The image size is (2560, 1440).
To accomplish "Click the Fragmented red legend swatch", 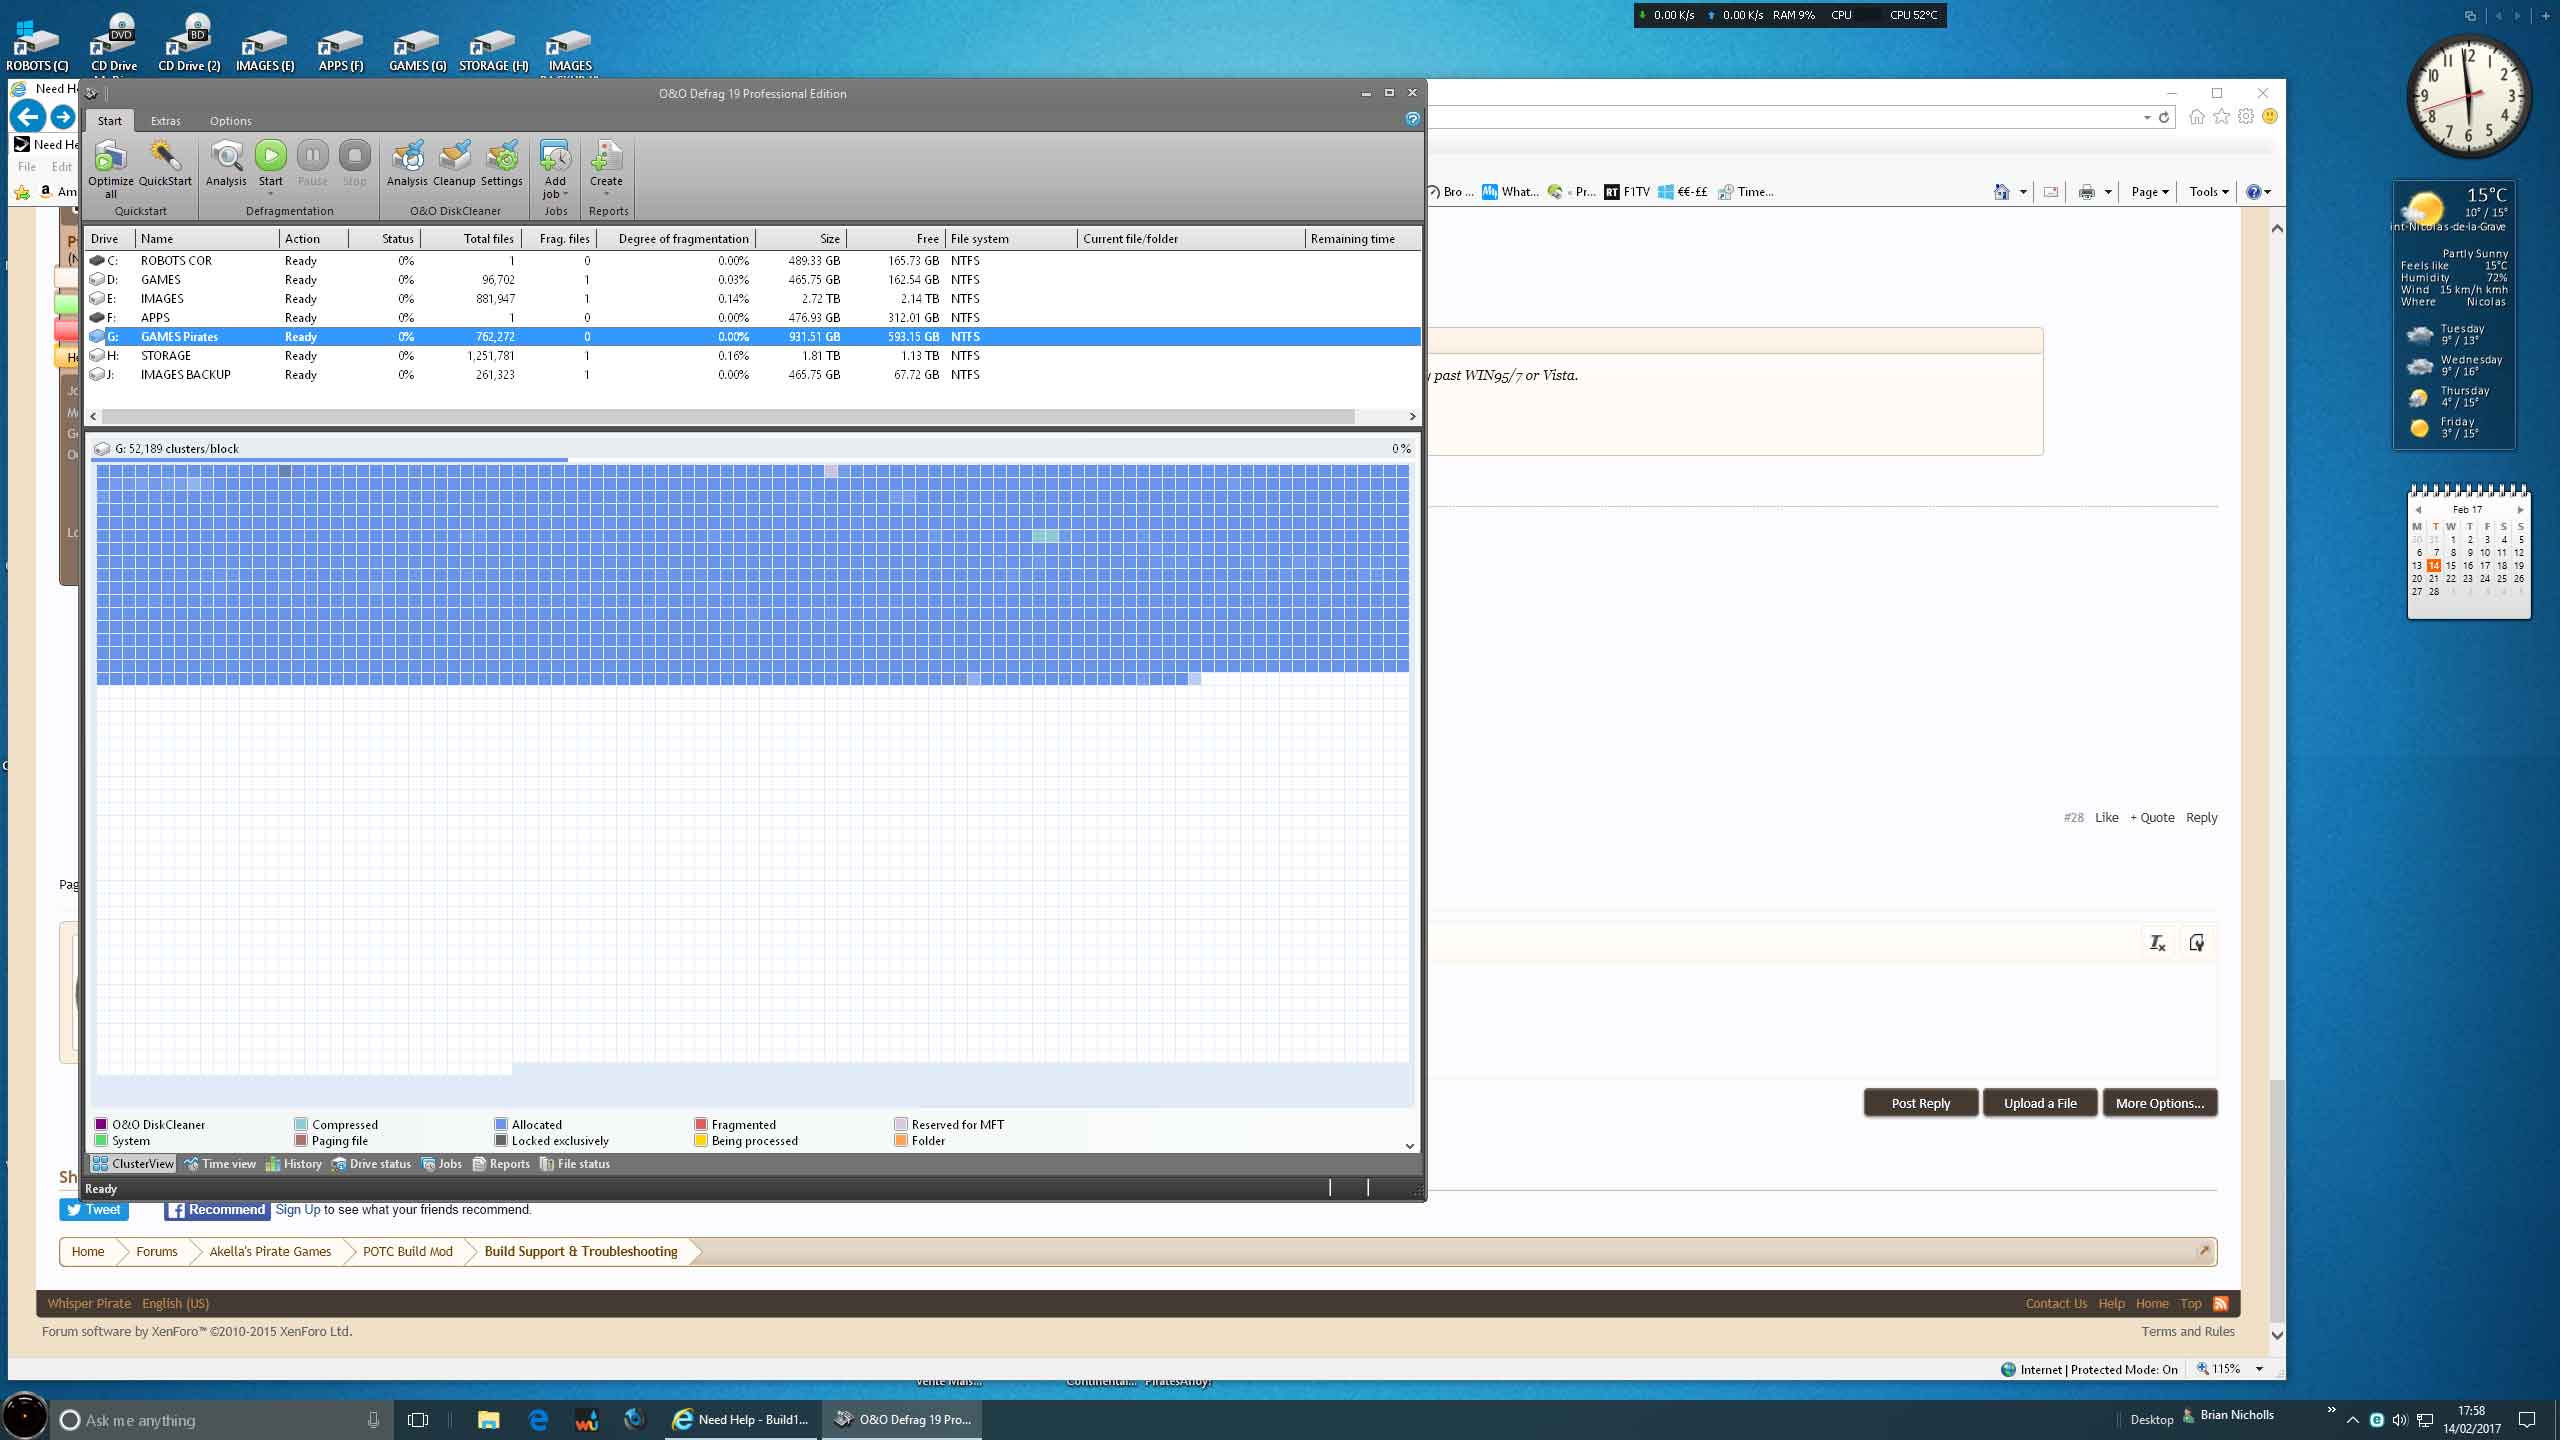I will (x=701, y=1125).
